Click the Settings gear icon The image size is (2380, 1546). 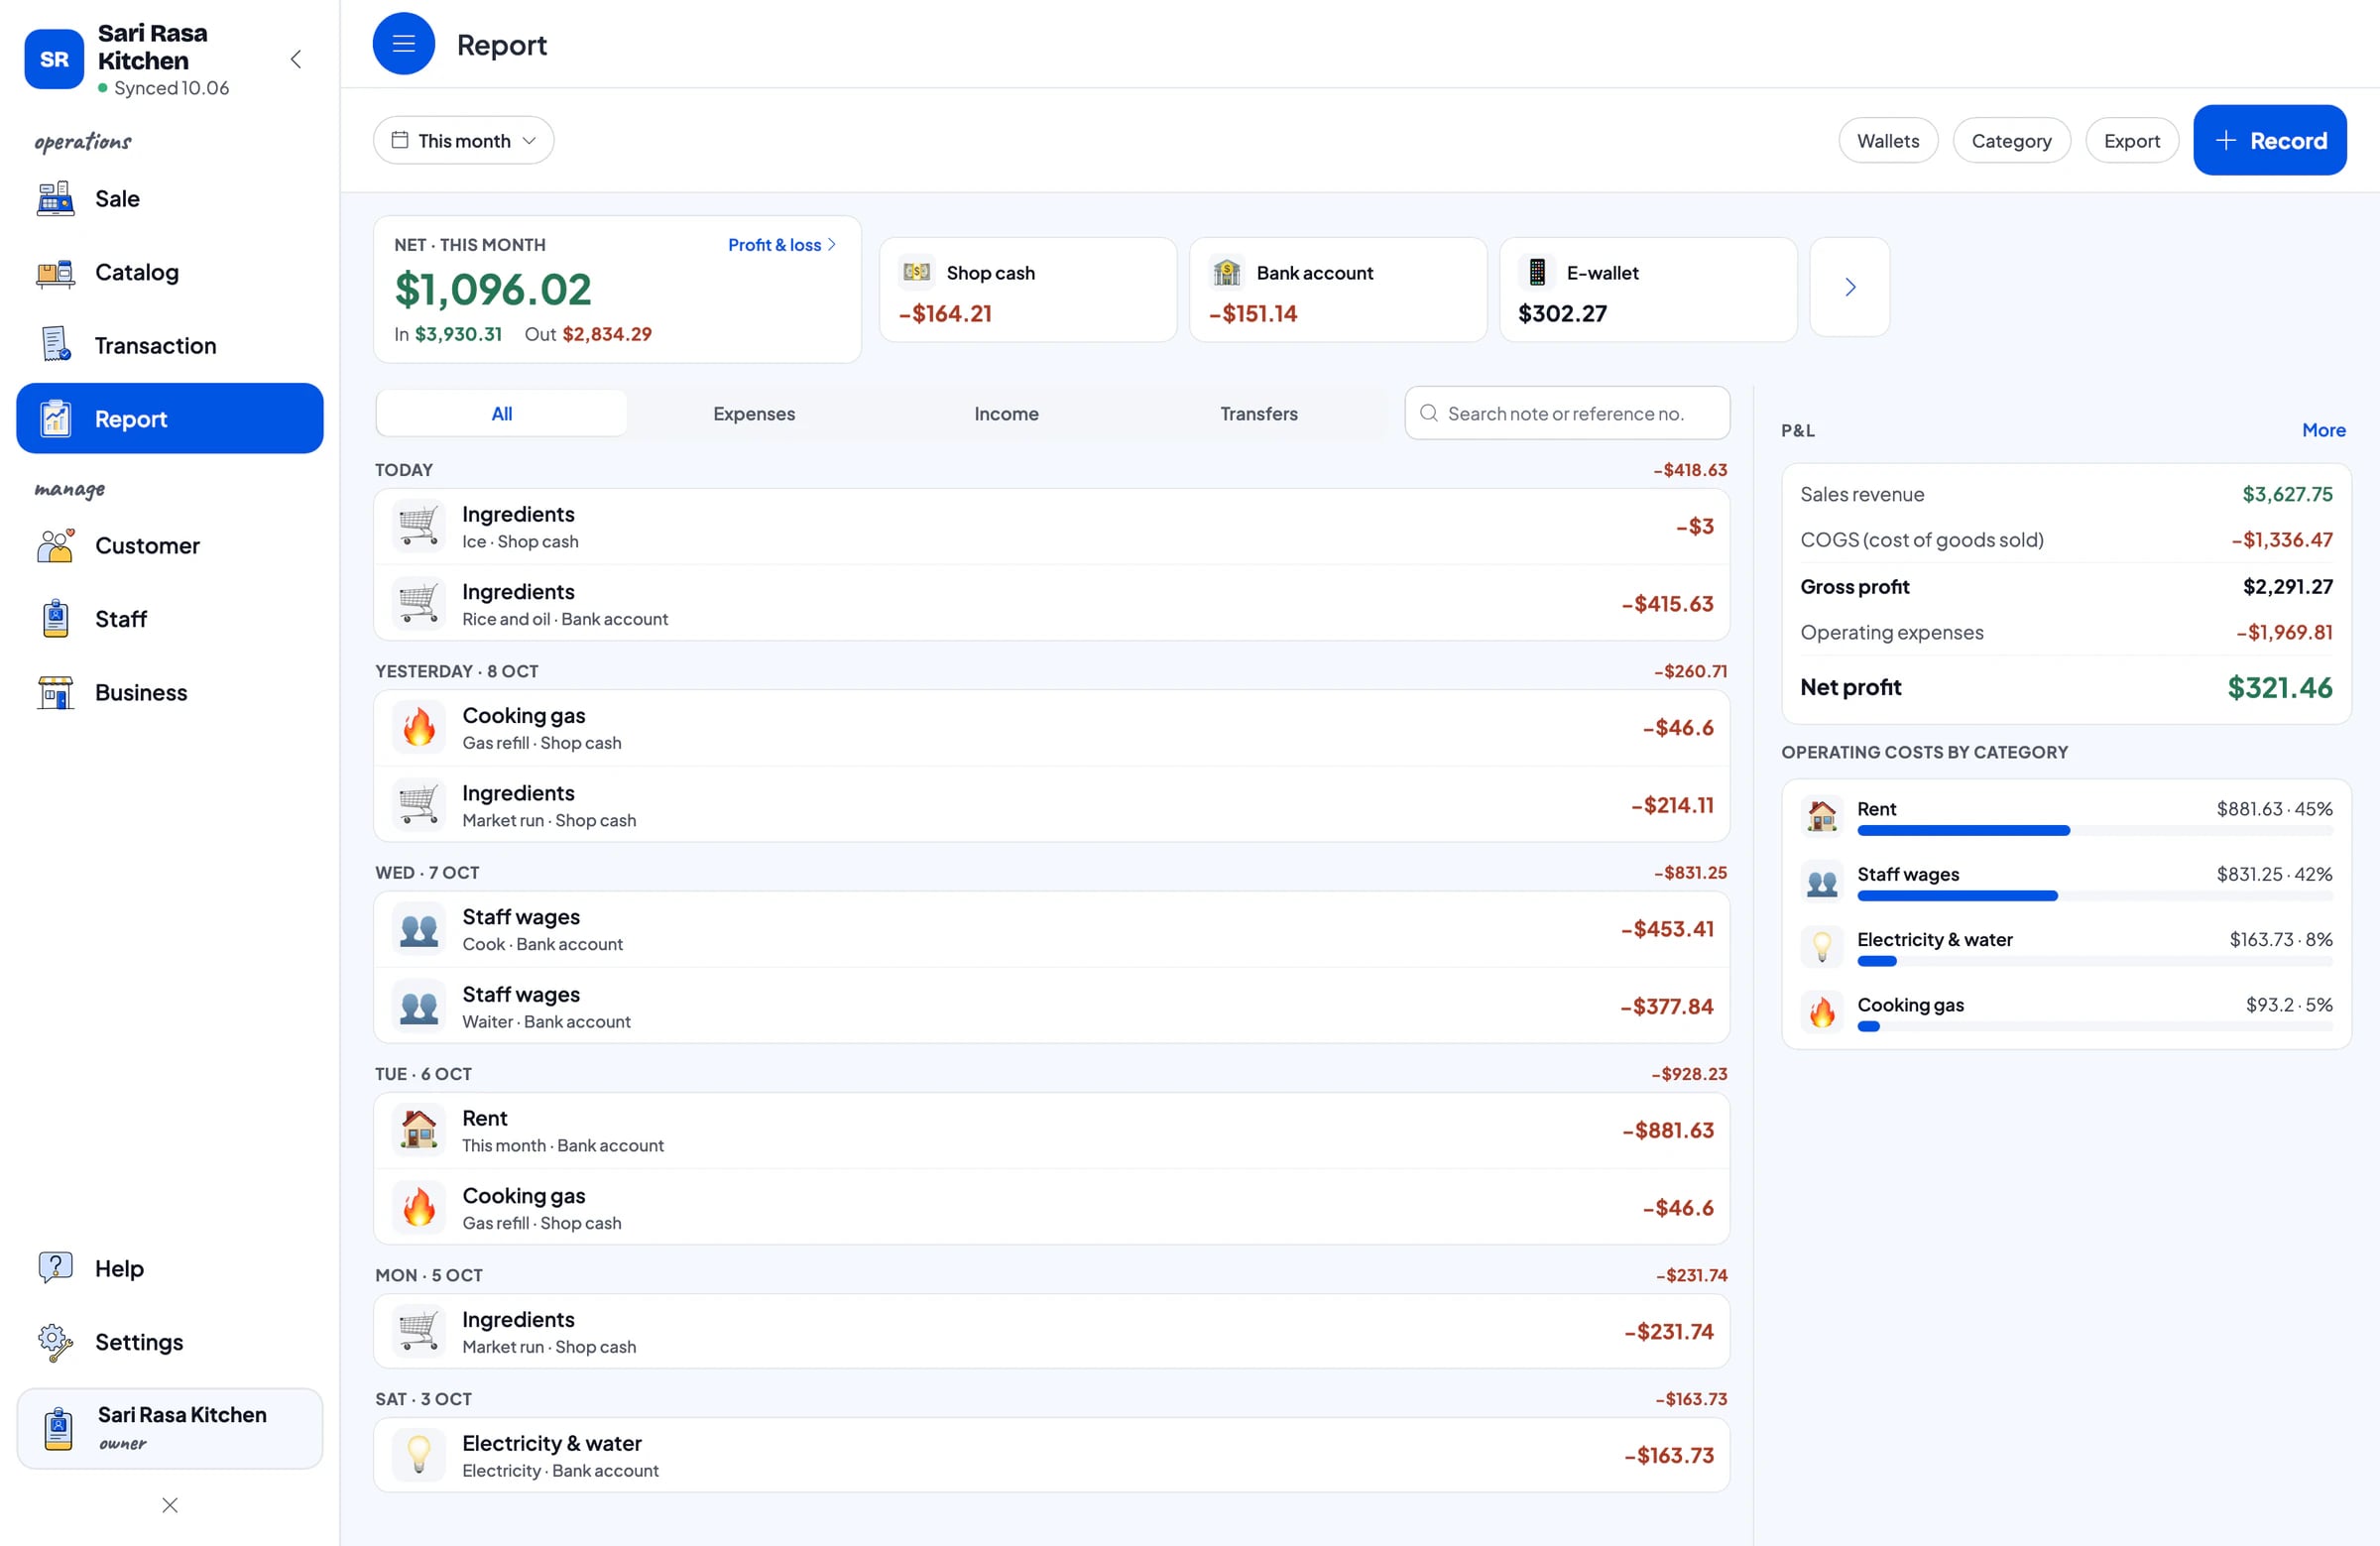coord(56,1342)
